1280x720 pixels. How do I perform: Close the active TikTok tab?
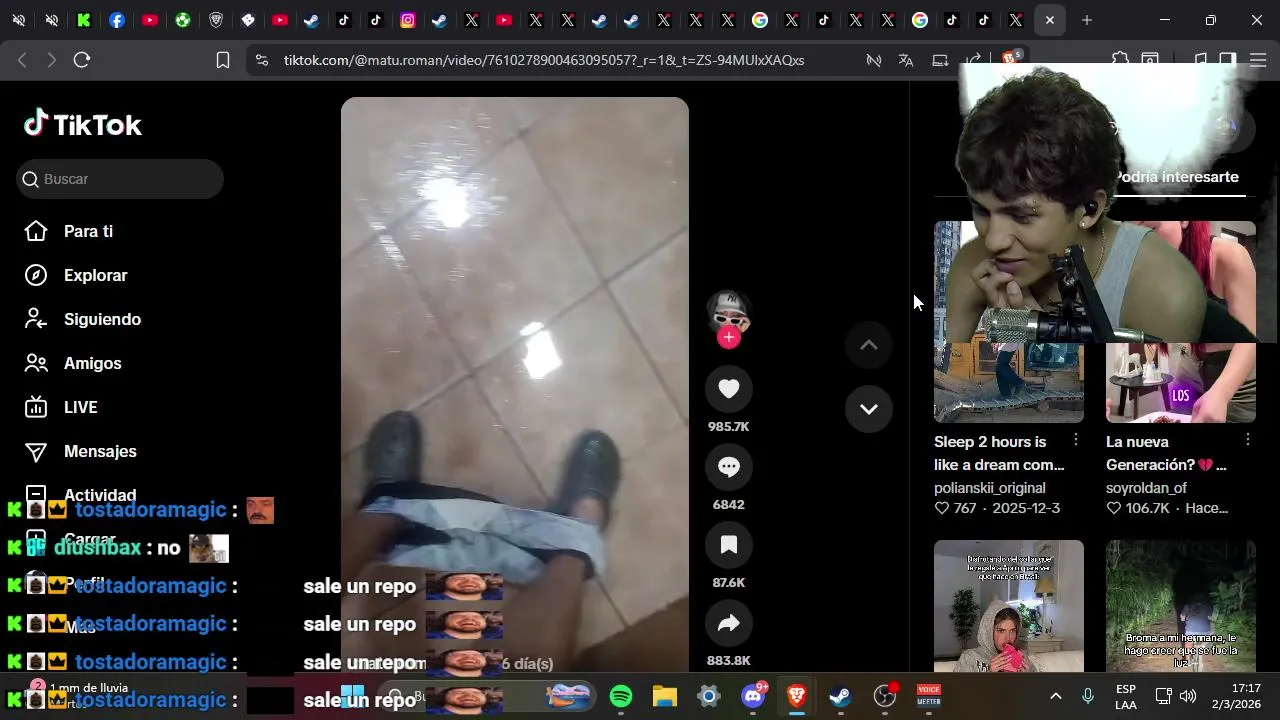pyautogui.click(x=1050, y=20)
